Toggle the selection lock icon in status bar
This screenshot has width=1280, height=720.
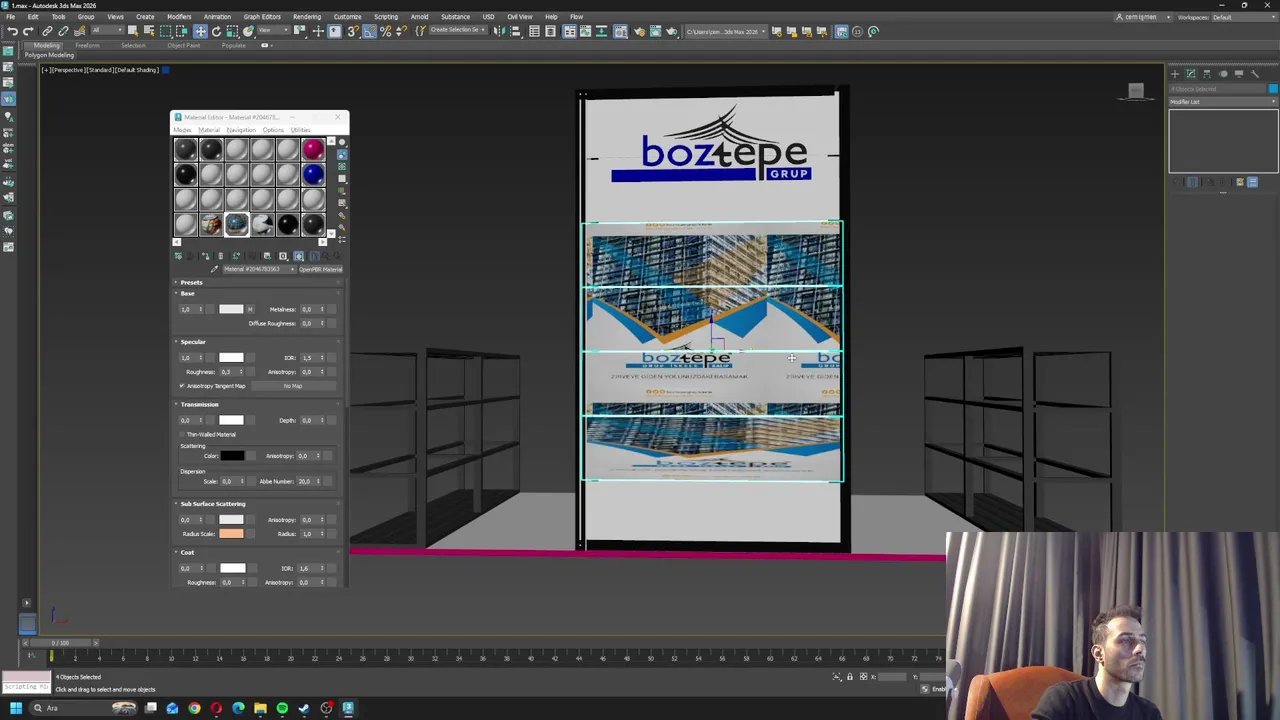click(x=849, y=677)
